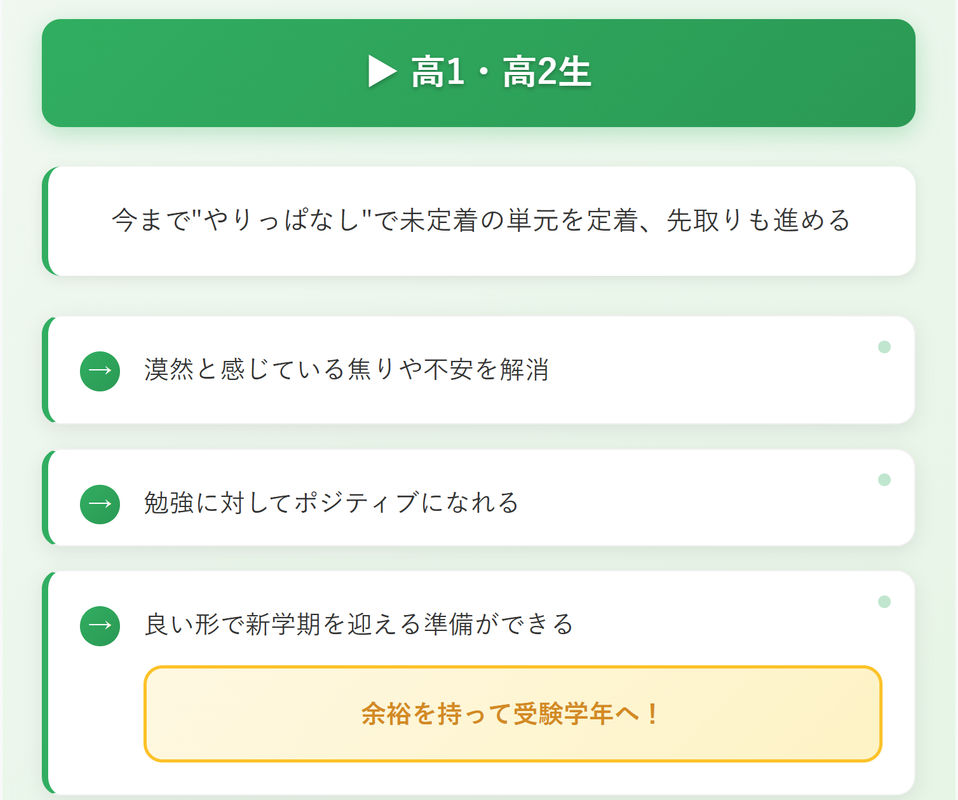Select the text 漠然と感じている焦りや不安を解消
This screenshot has width=958, height=800.
(346, 370)
